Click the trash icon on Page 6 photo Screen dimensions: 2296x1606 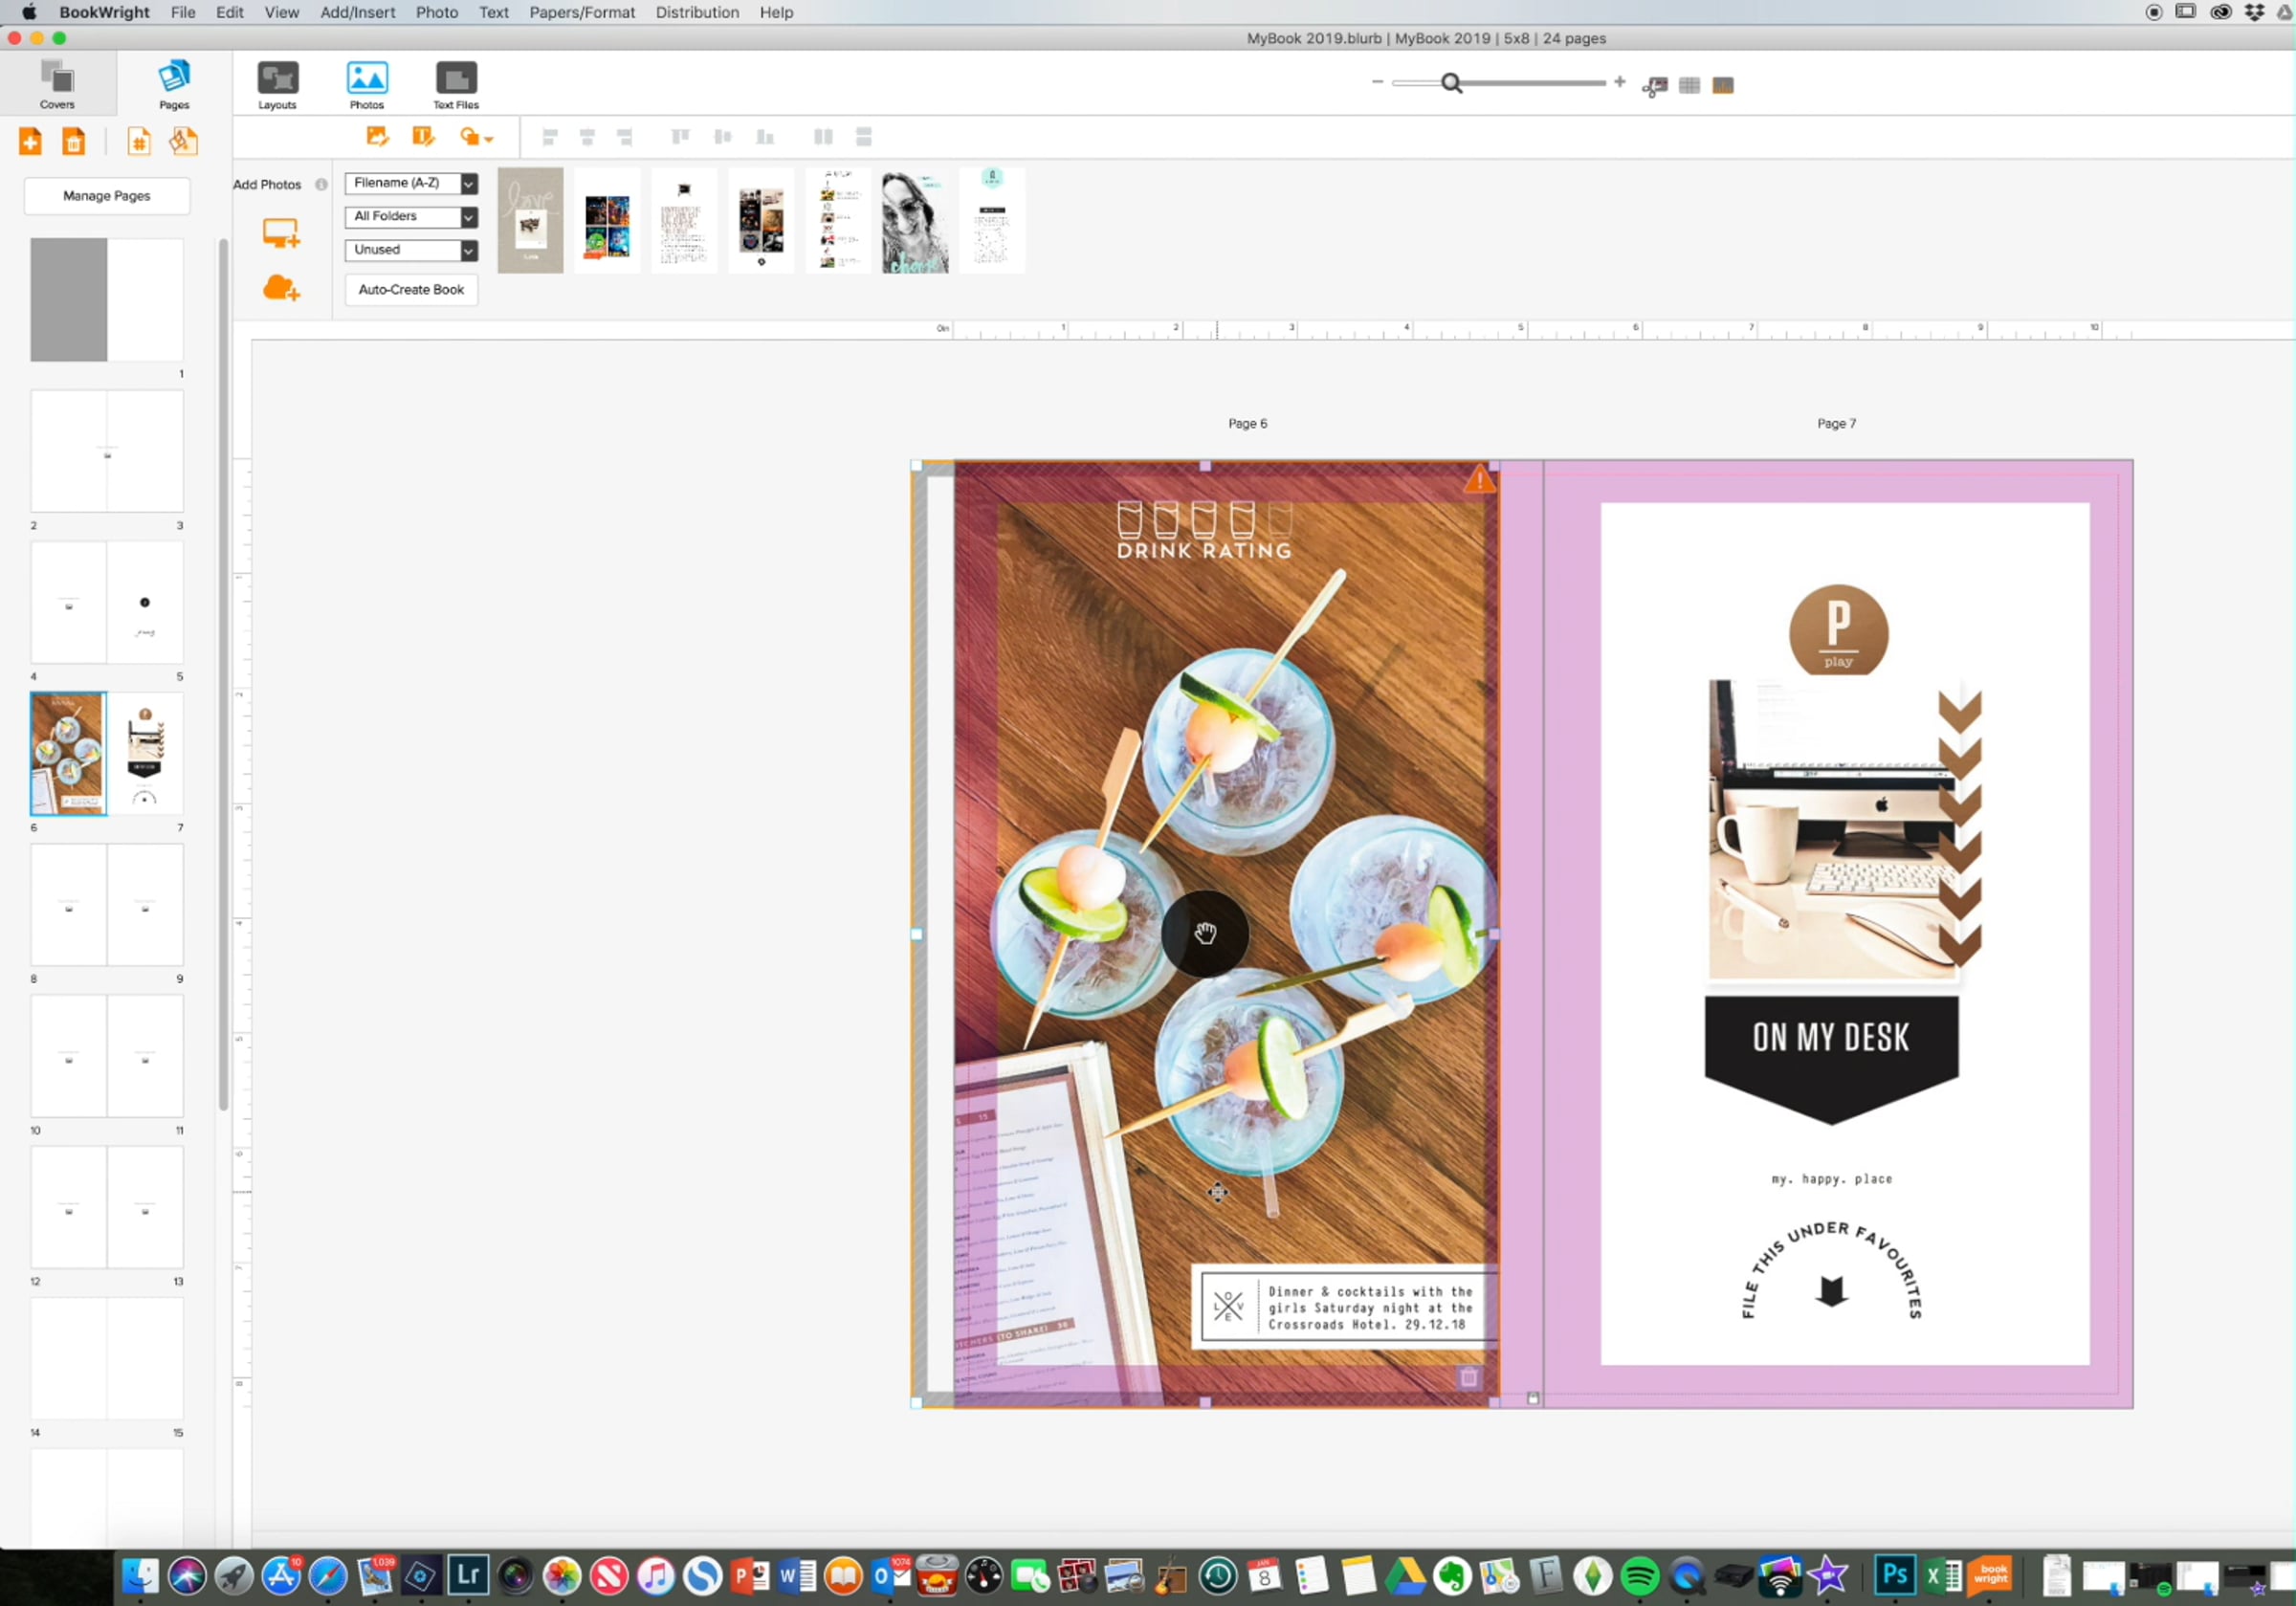pos(1468,1377)
